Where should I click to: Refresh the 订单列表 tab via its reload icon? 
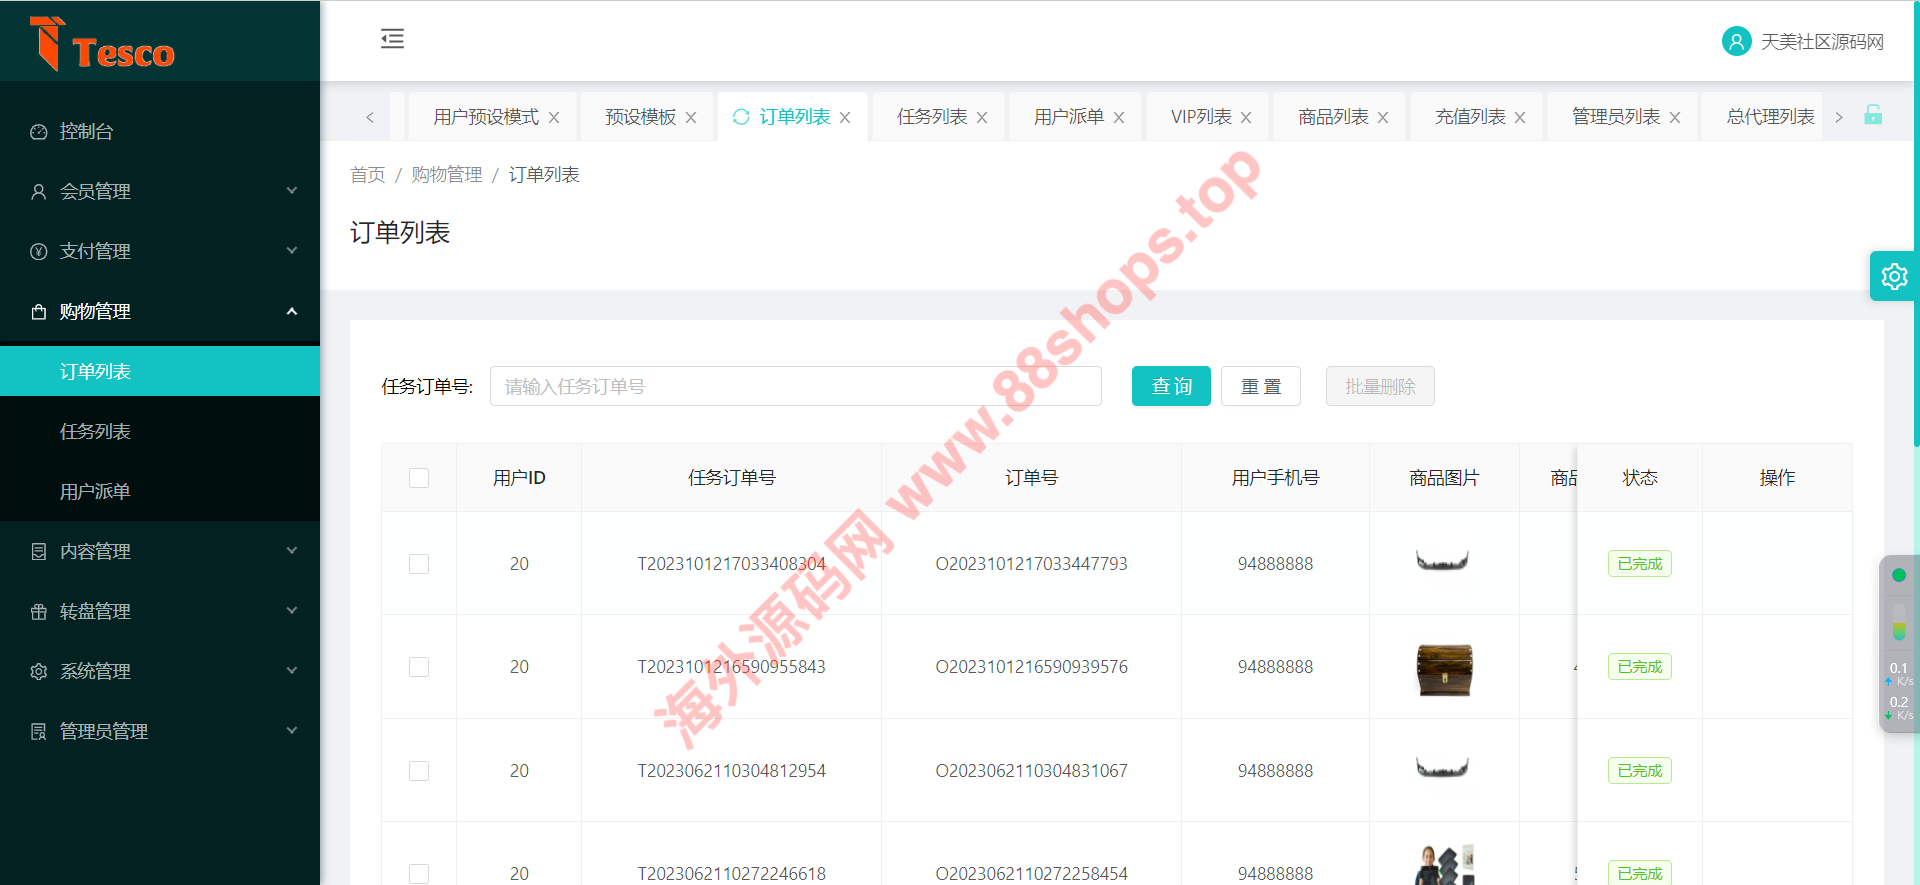click(x=741, y=117)
